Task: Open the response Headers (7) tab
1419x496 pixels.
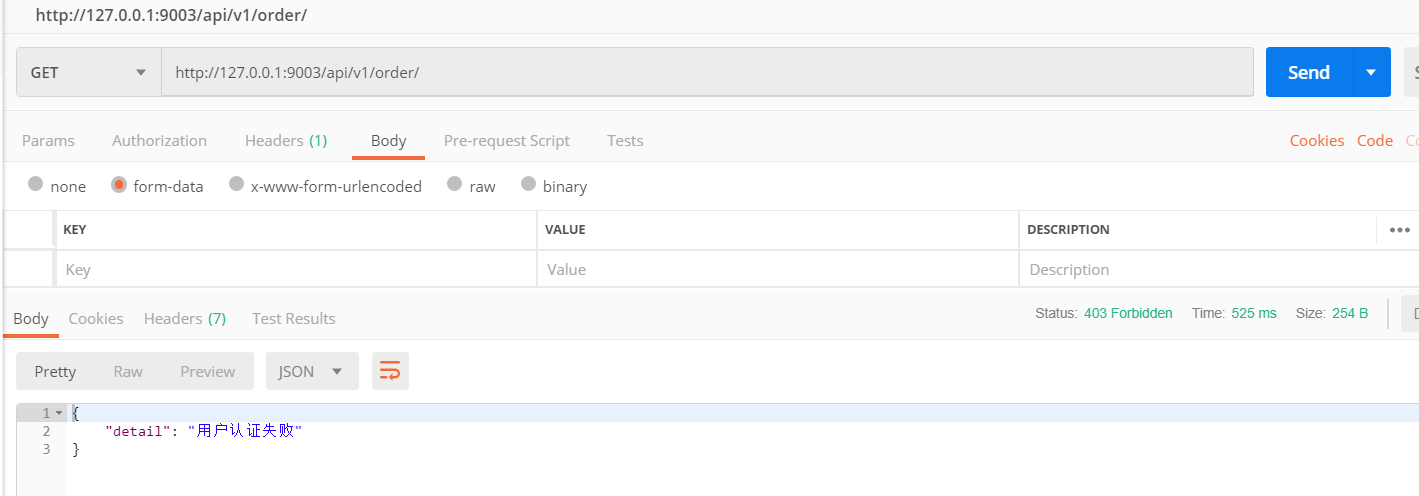Action: (185, 318)
